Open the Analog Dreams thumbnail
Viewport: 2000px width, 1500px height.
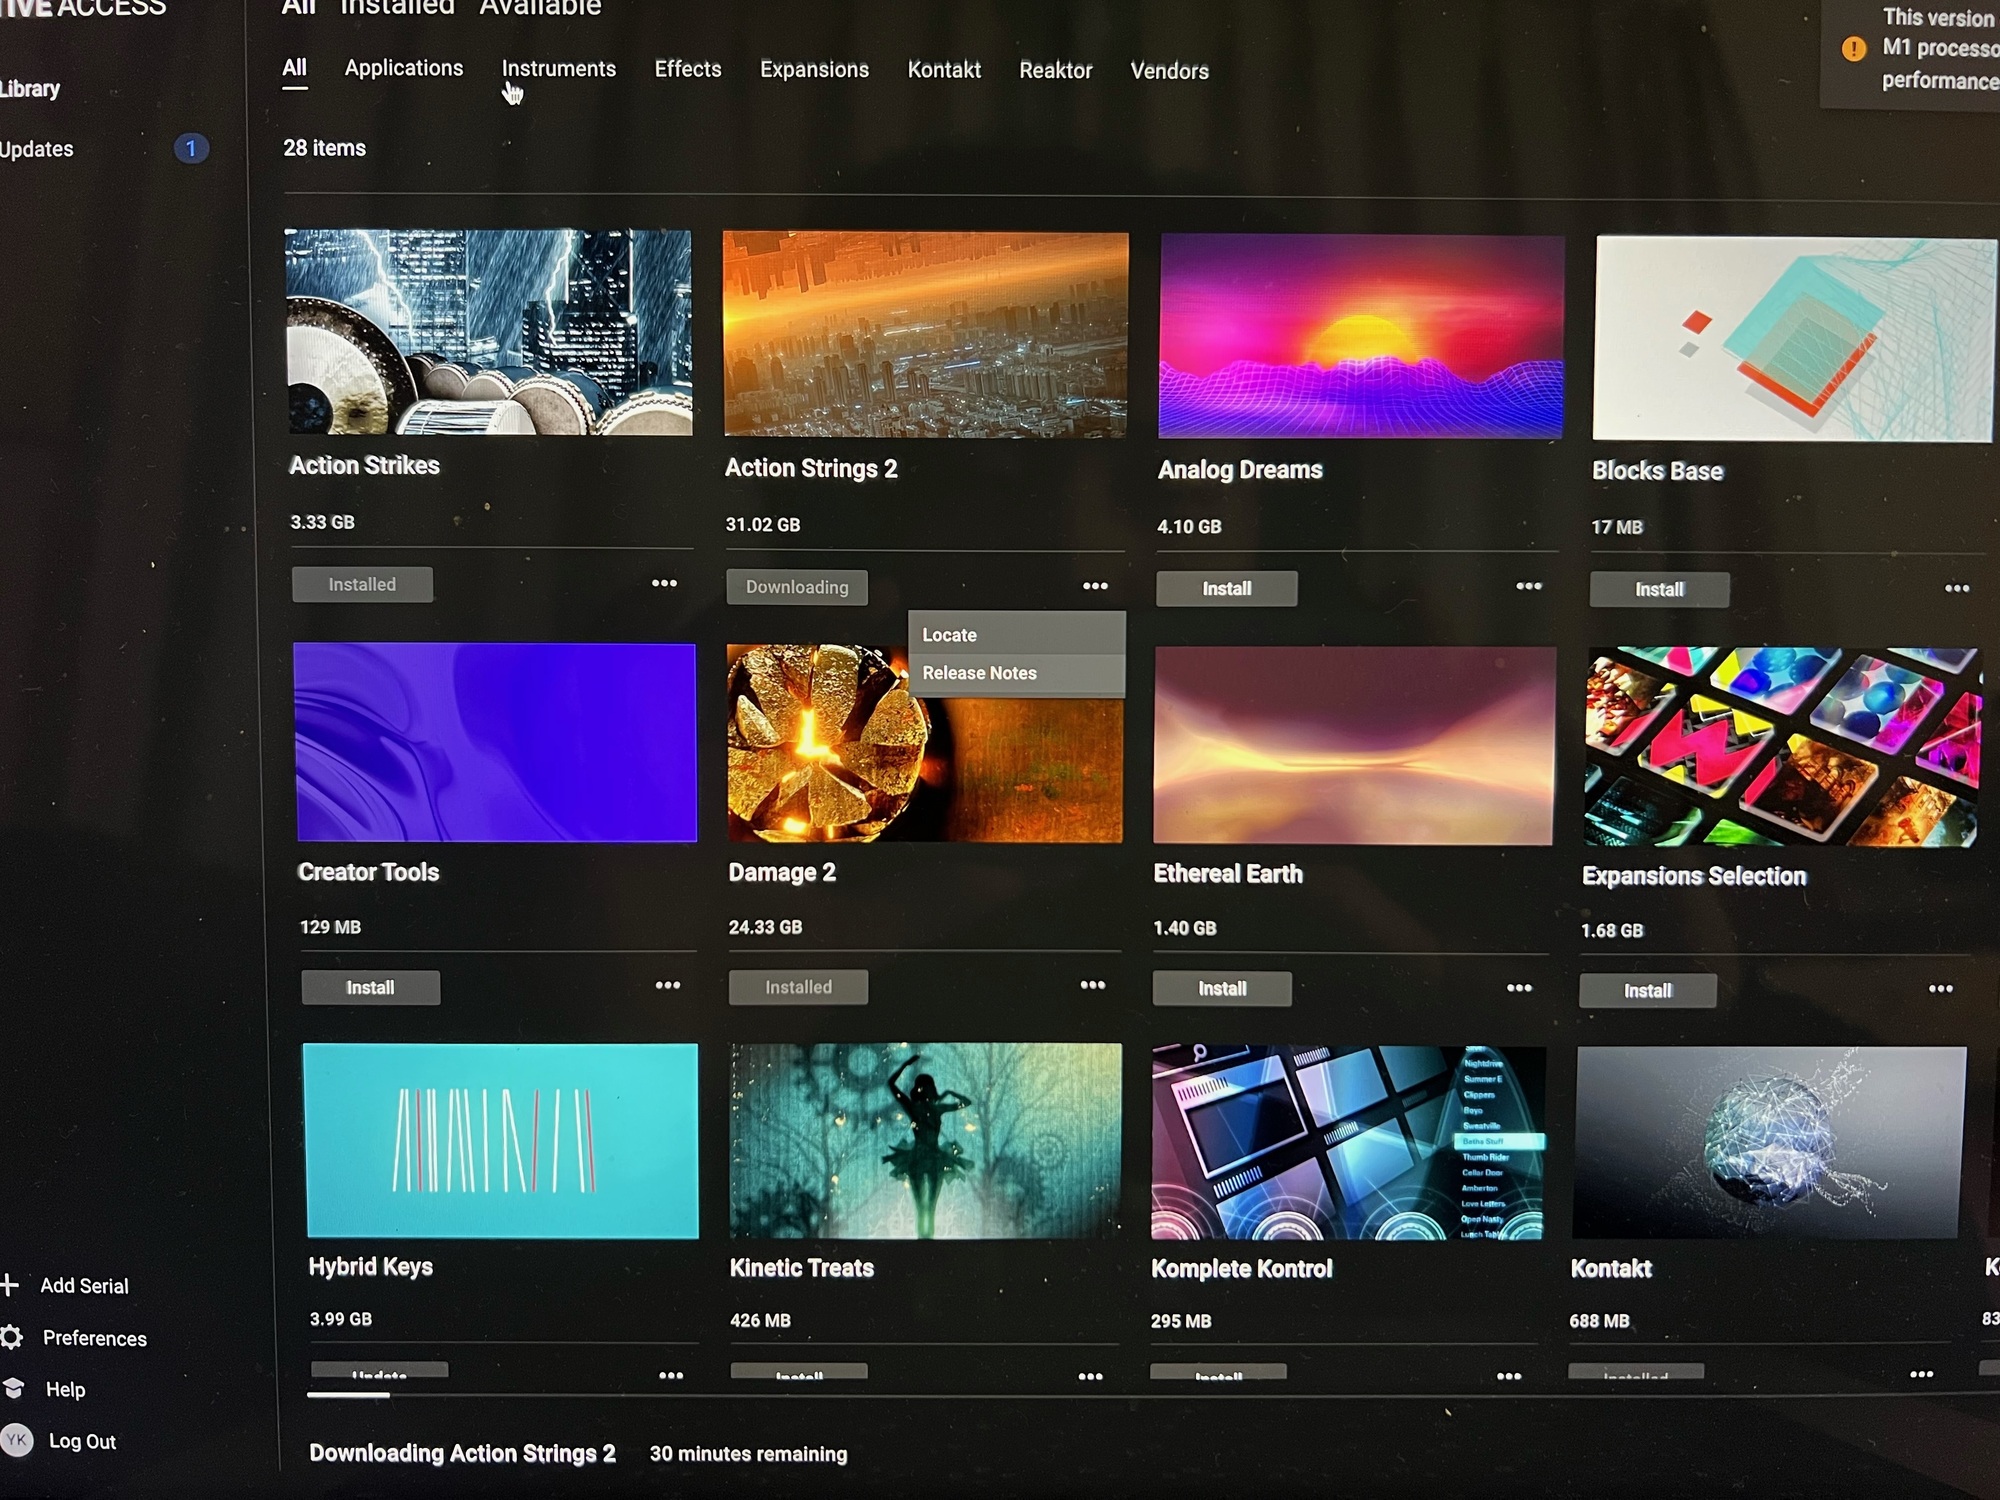point(1361,337)
